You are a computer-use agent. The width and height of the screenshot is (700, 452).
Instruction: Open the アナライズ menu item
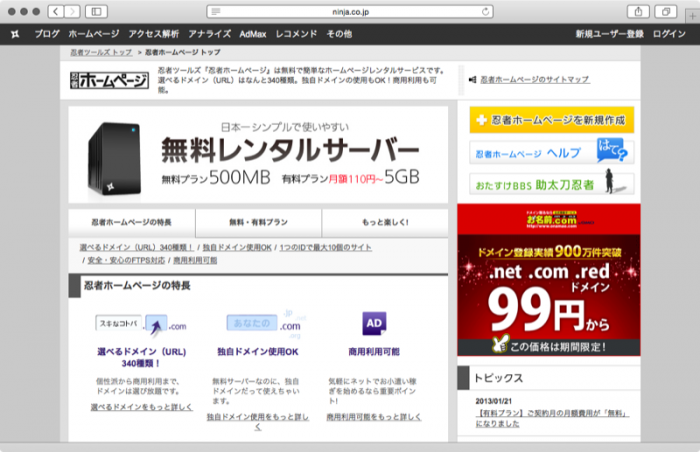tap(209, 34)
